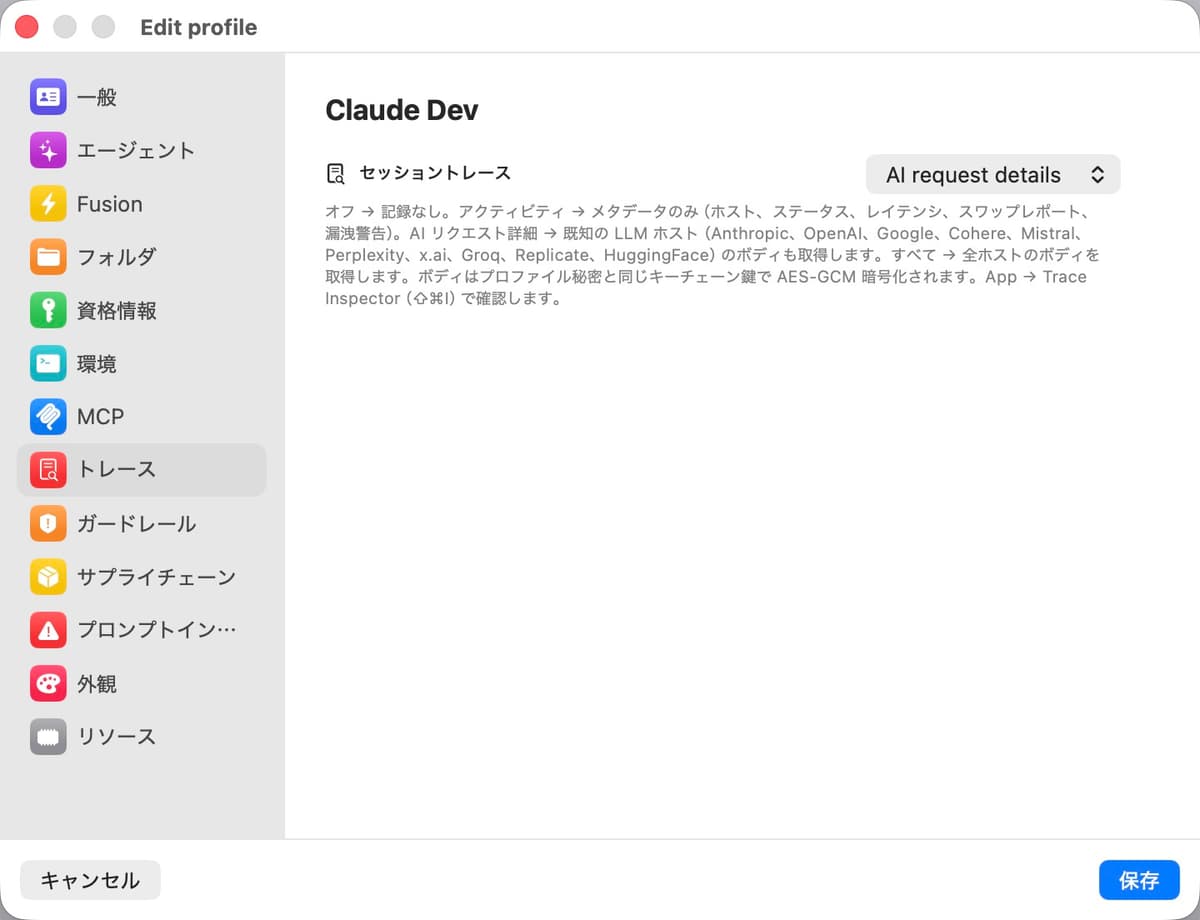Click the ガードレール shield icon
The width and height of the screenshot is (1200, 920).
coord(48,524)
